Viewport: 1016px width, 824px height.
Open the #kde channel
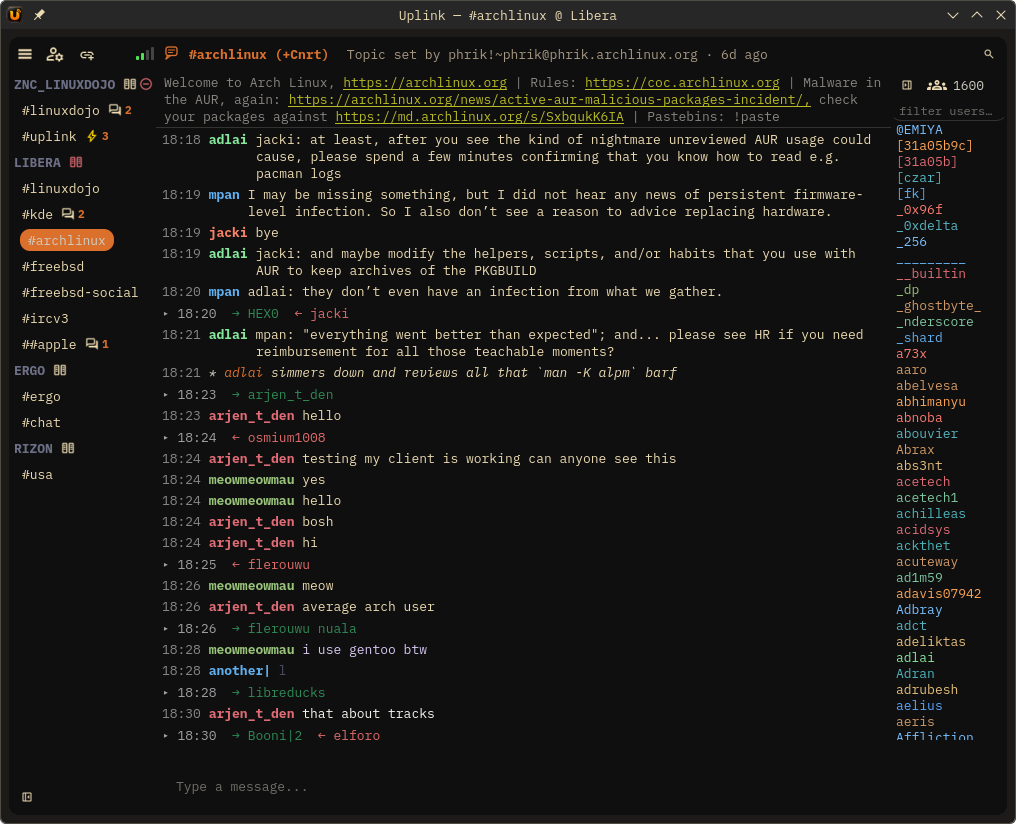pyautogui.click(x=37, y=214)
